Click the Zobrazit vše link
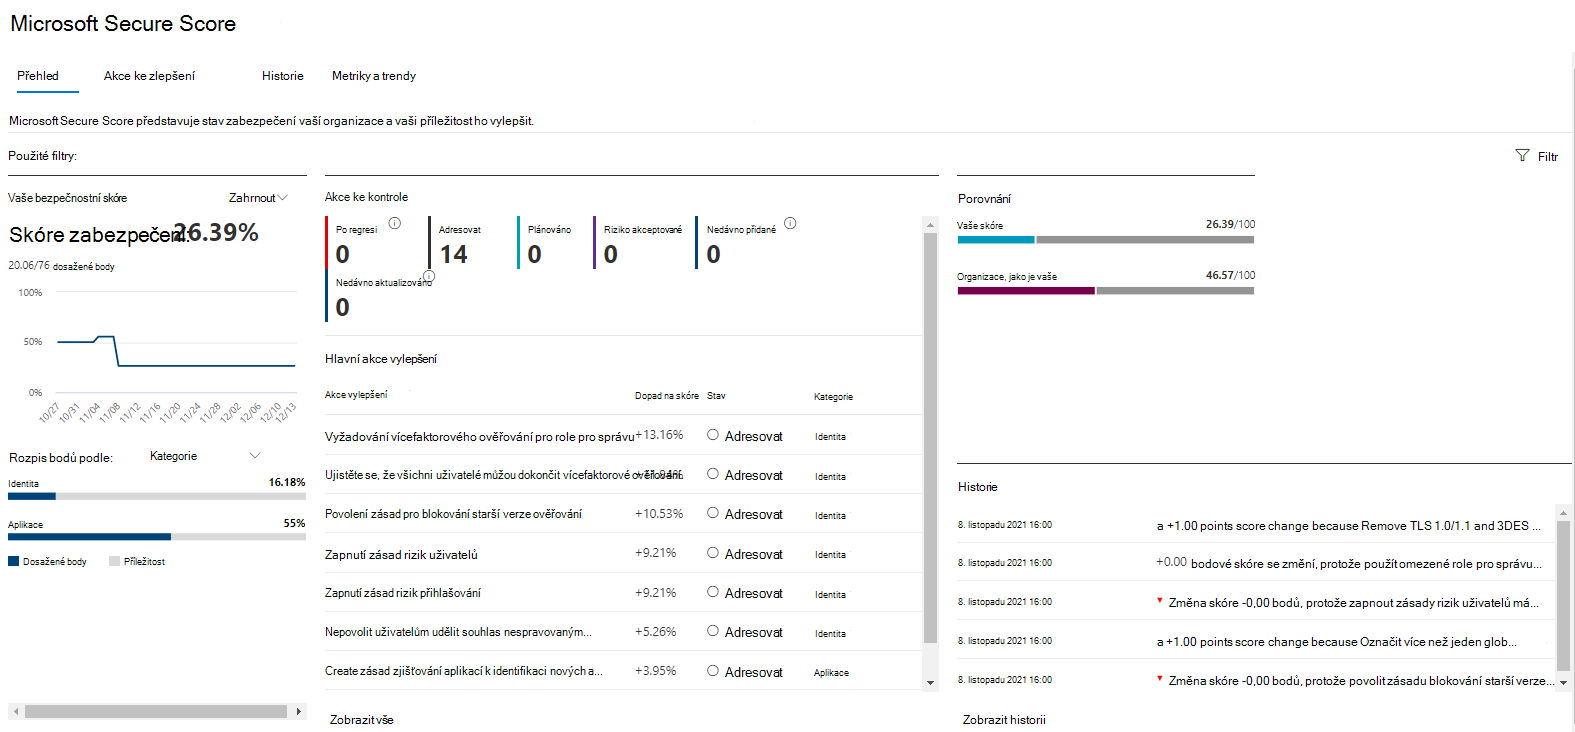This screenshot has width=1575, height=732. [361, 720]
